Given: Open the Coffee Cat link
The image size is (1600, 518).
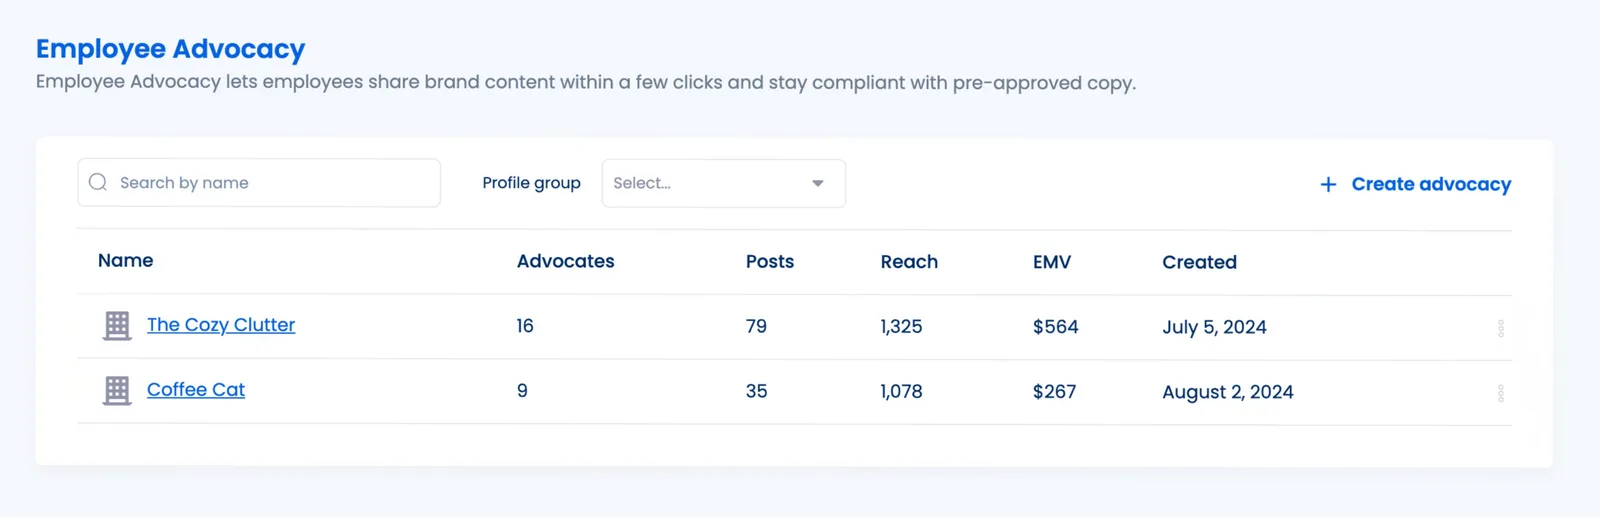Looking at the screenshot, I should pos(196,390).
